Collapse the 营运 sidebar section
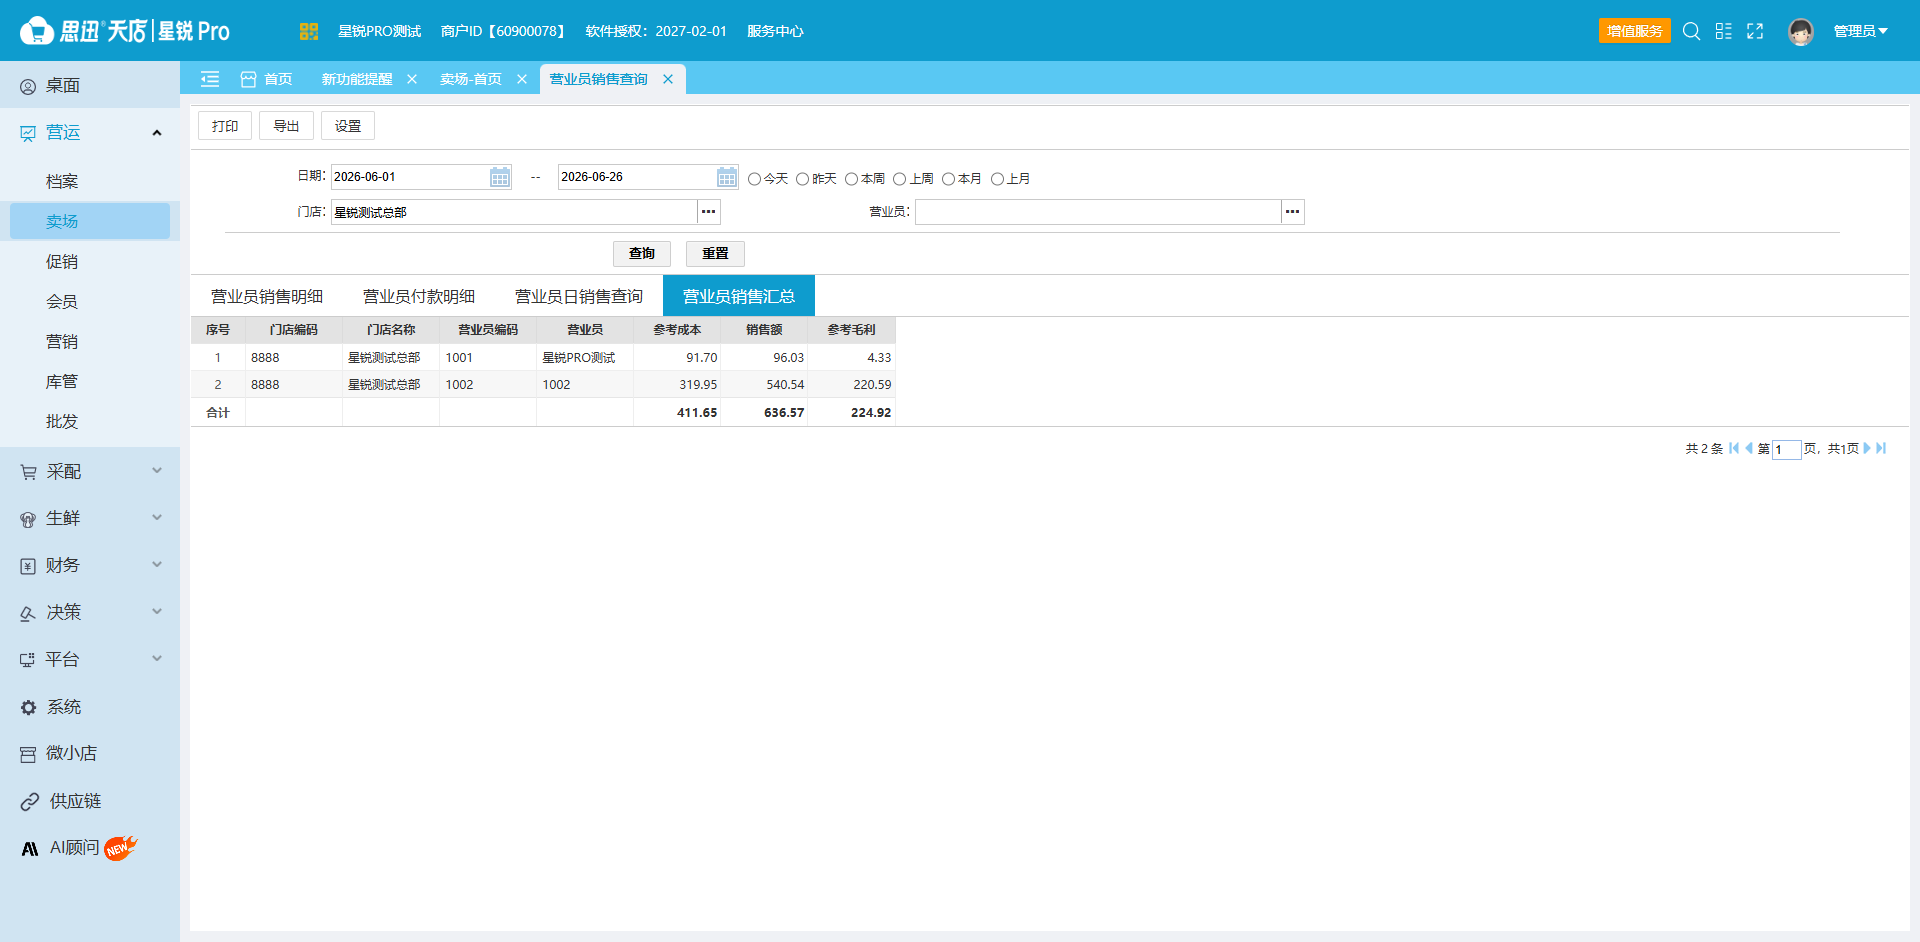The image size is (1920, 942). point(157,133)
